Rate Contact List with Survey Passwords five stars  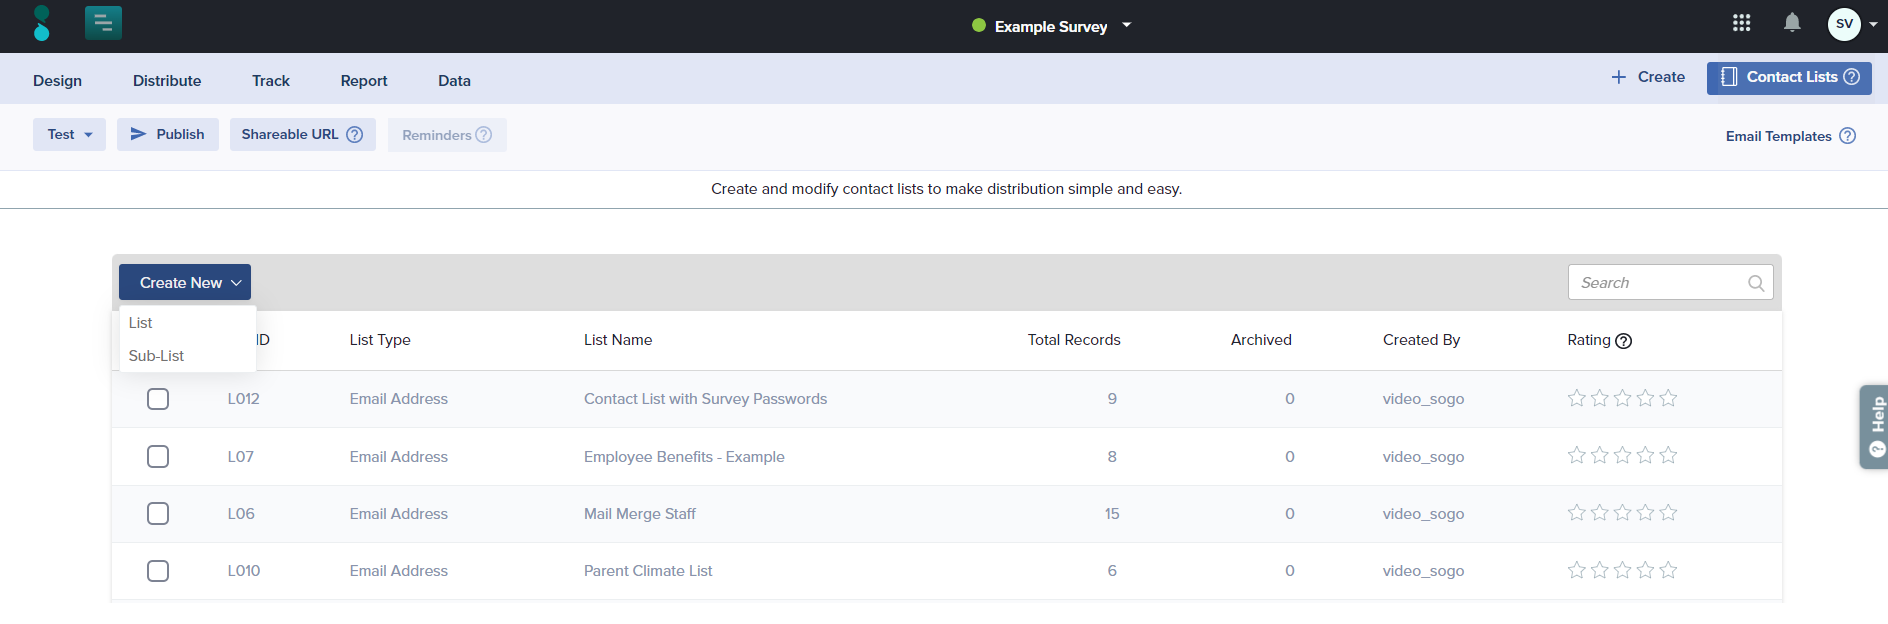click(x=1668, y=398)
